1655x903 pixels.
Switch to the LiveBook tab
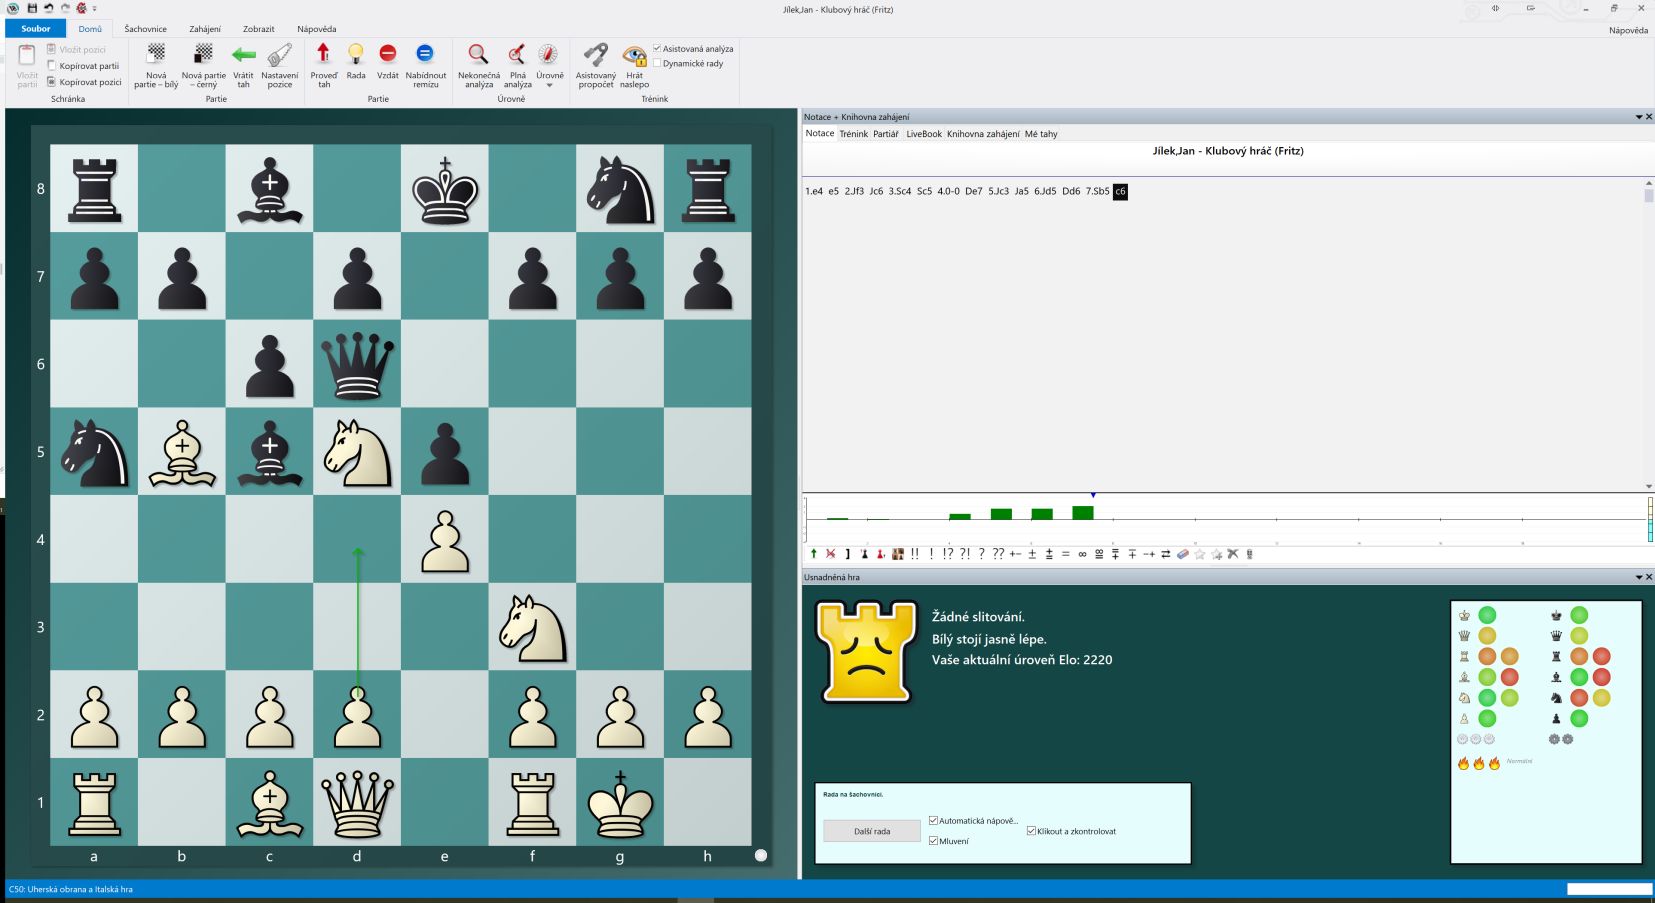(924, 134)
